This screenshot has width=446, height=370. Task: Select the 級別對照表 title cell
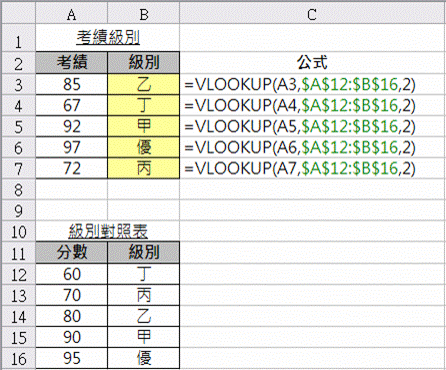108,231
